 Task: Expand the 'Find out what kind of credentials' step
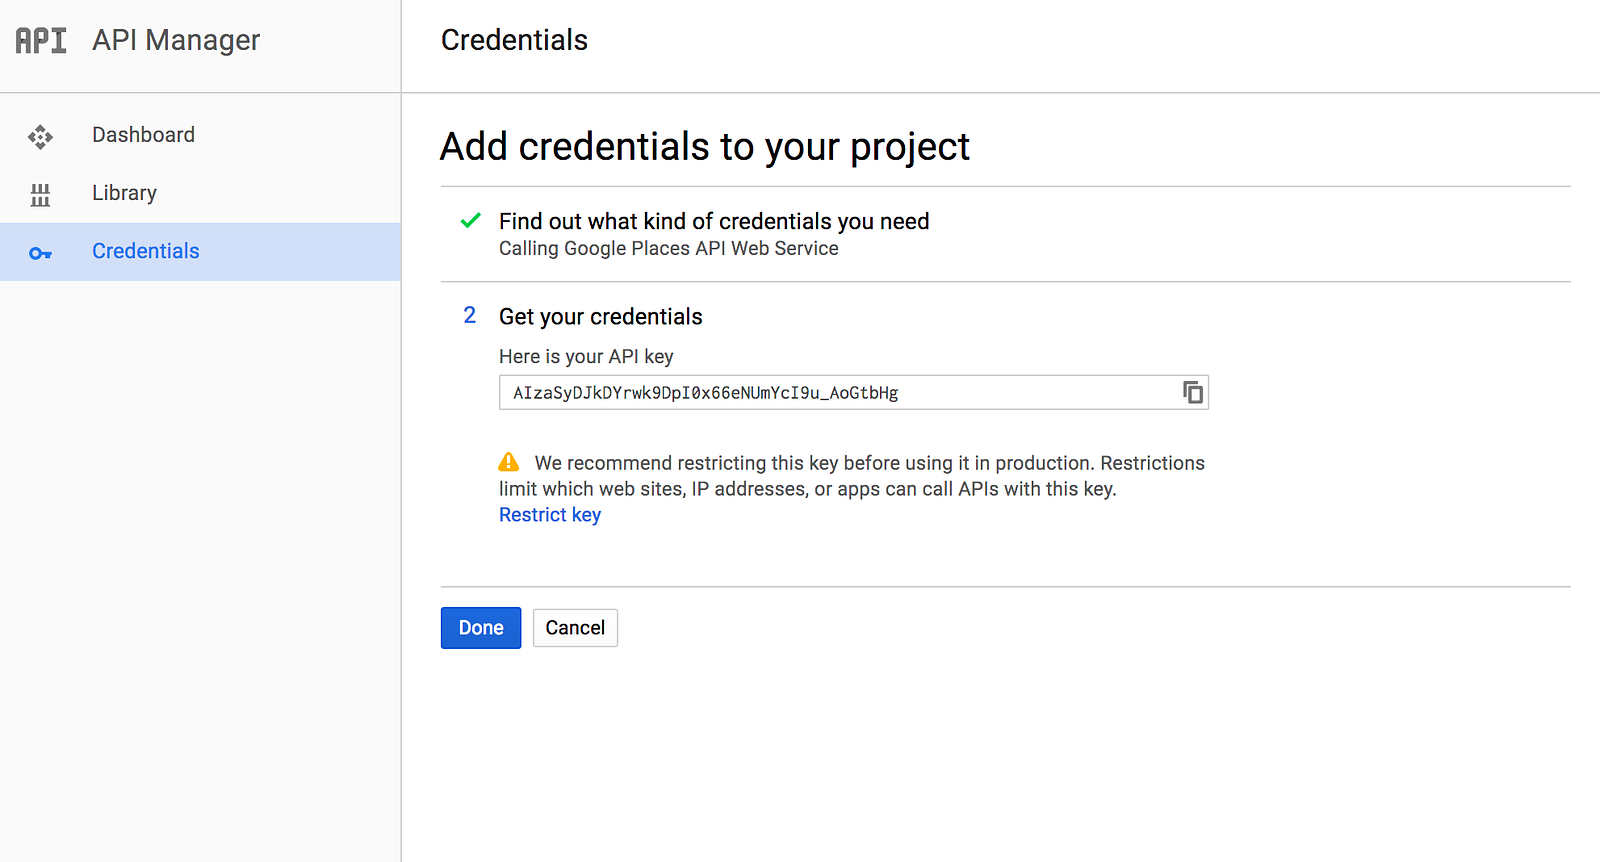point(714,221)
